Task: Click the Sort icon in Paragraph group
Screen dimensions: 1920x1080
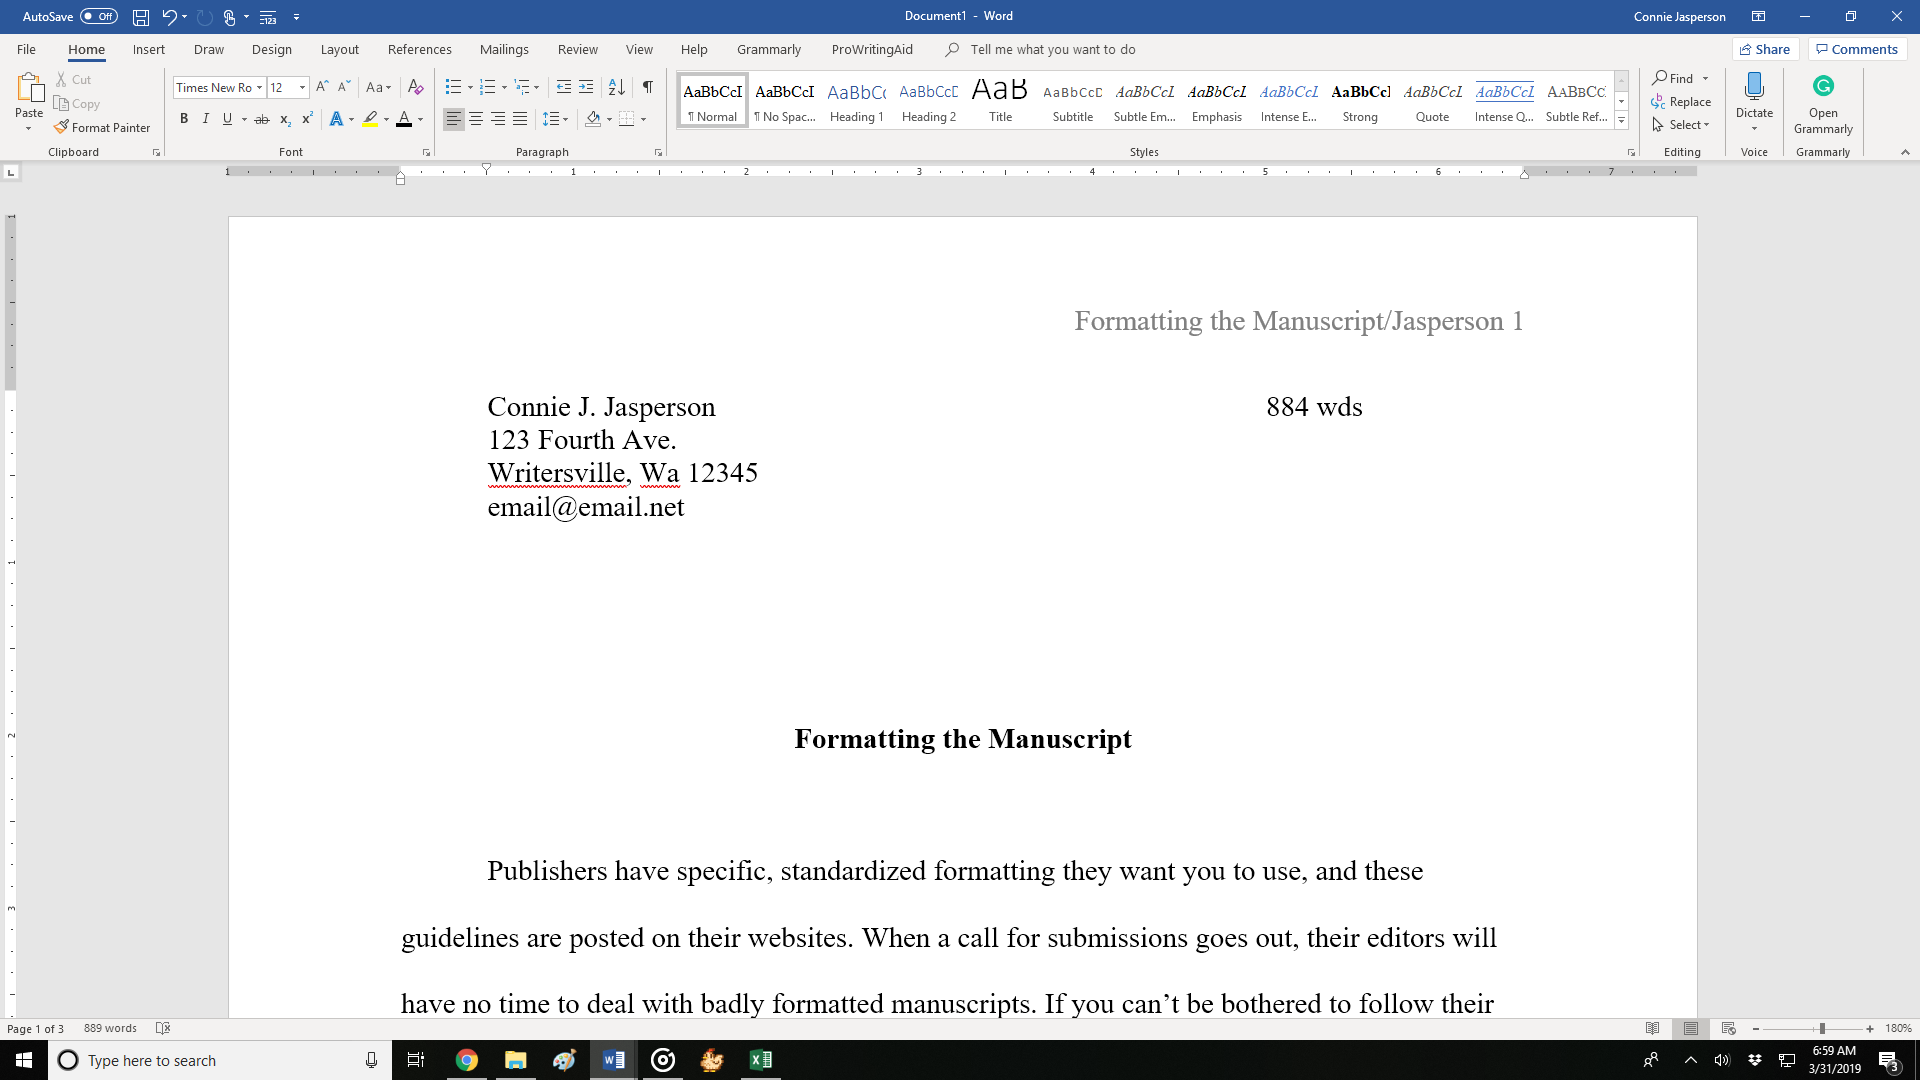Action: (x=617, y=87)
